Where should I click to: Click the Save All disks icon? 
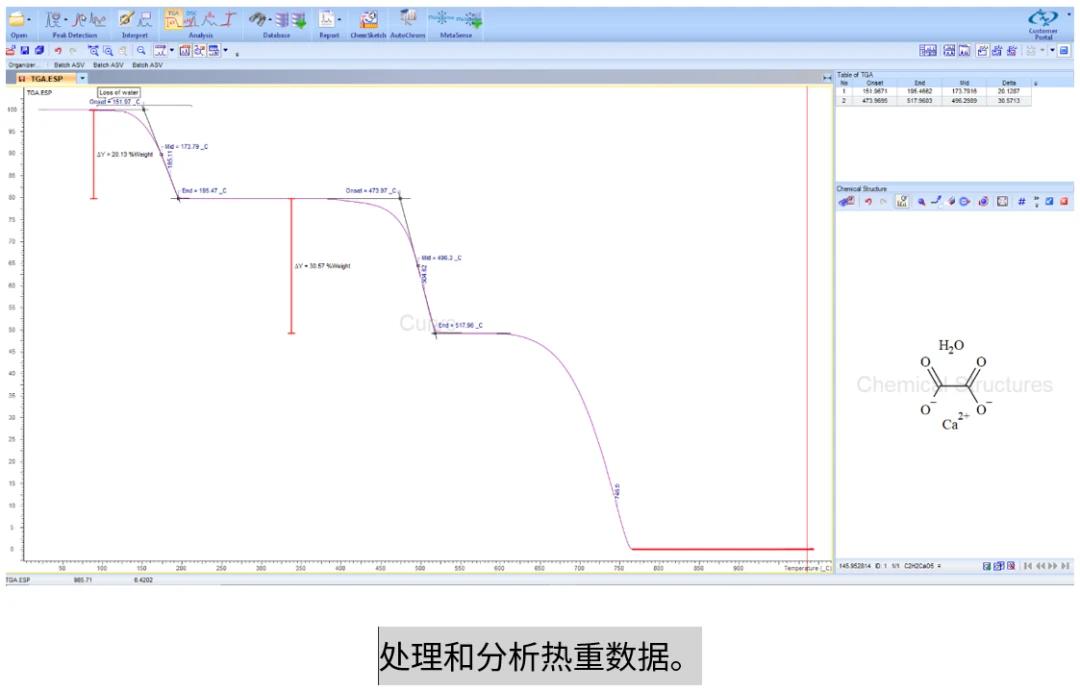click(x=39, y=50)
